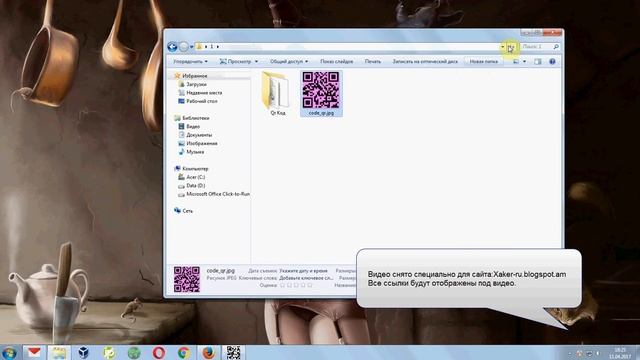This screenshot has width=640, height=360.
Task: Click the Explorer icon on the taskbar
Action: pos(59,353)
